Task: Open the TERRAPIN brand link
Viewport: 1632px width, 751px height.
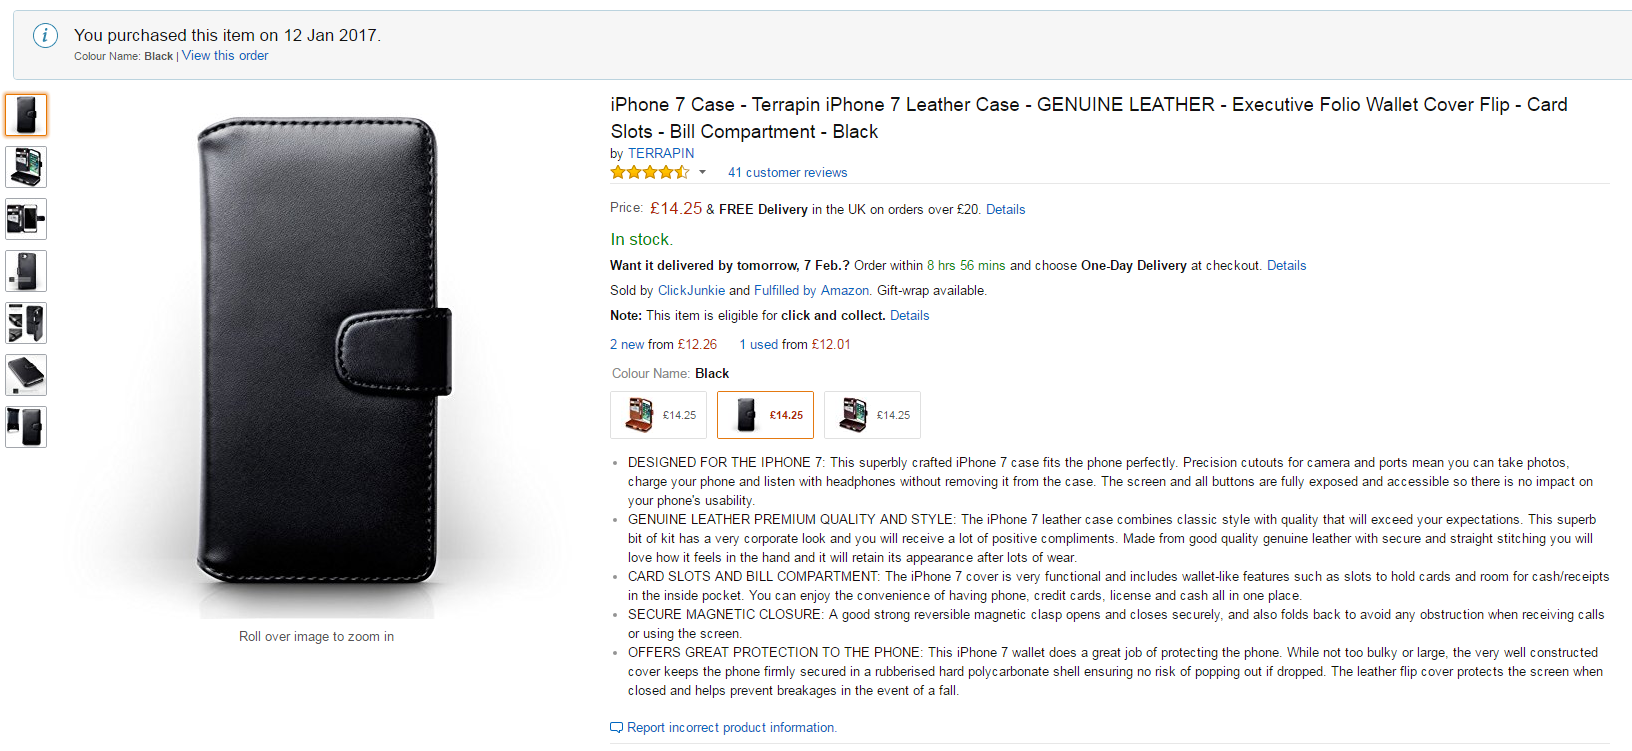Action: [661, 153]
